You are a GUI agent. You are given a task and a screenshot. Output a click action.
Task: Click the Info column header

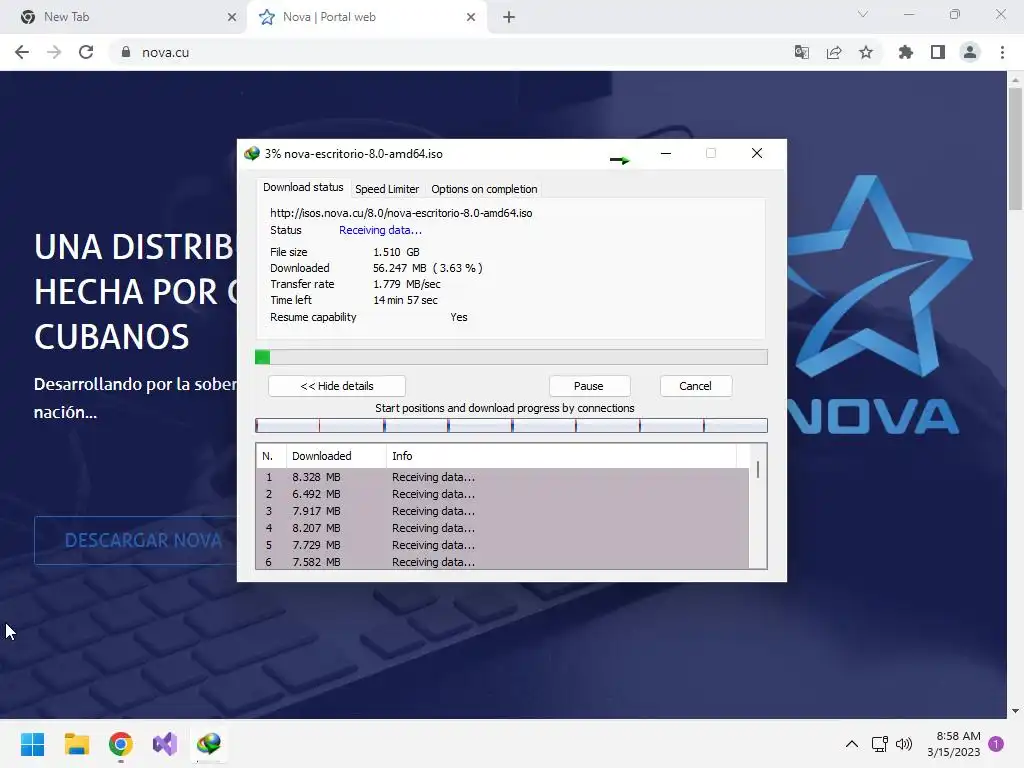[561, 456]
